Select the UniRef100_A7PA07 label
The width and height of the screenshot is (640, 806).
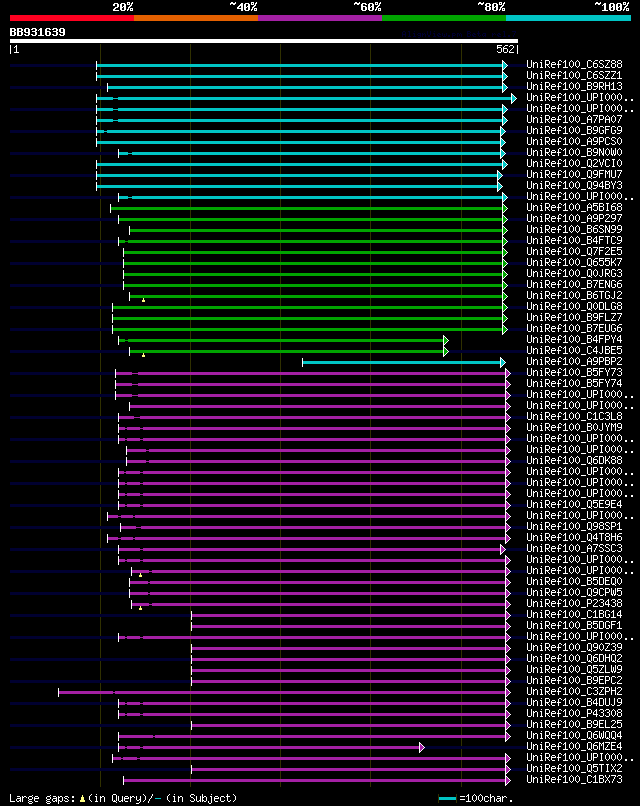point(574,119)
